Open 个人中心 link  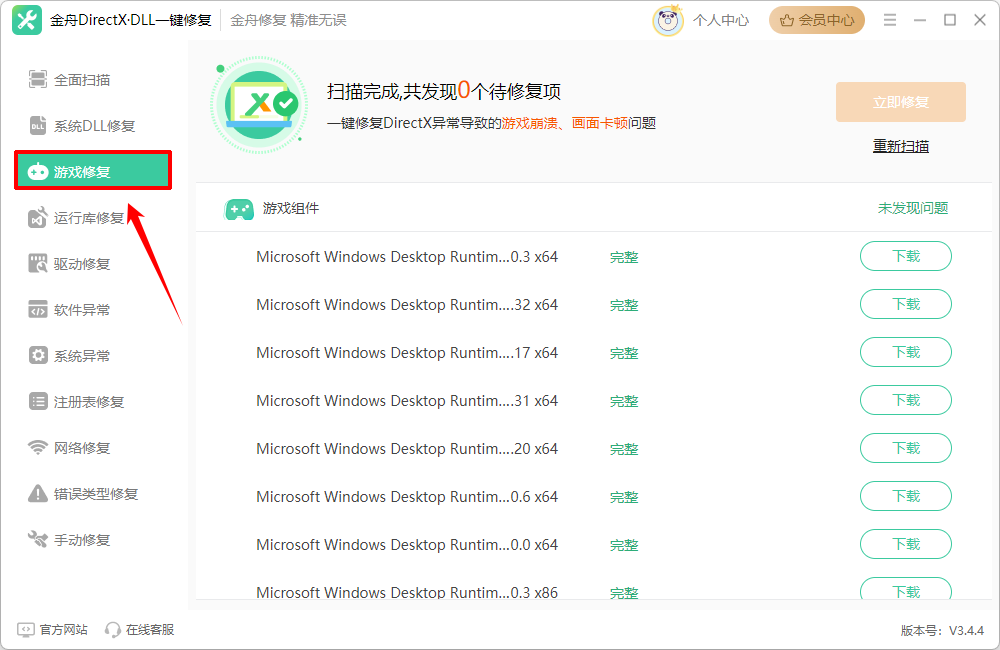click(x=721, y=20)
